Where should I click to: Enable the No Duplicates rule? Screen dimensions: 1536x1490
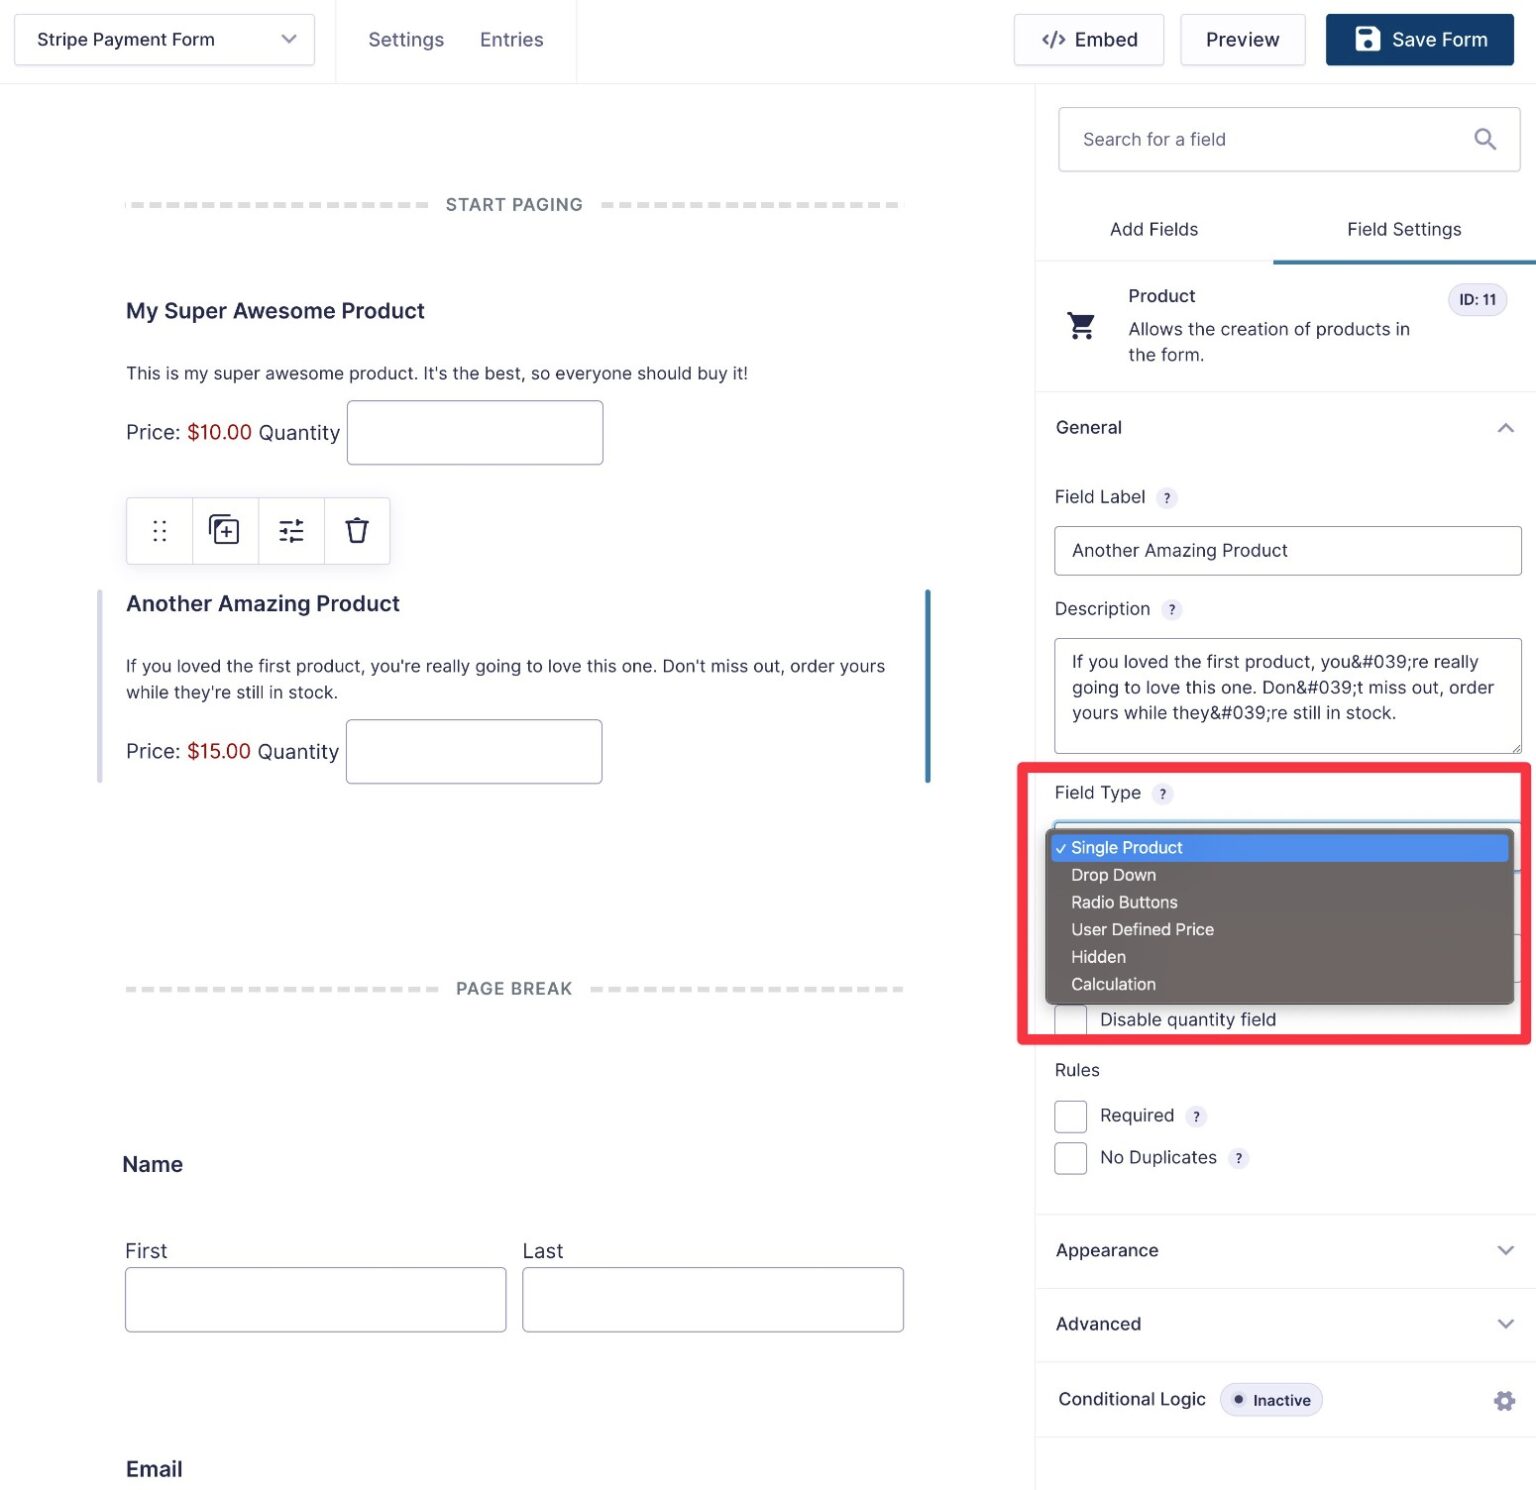coord(1070,1158)
